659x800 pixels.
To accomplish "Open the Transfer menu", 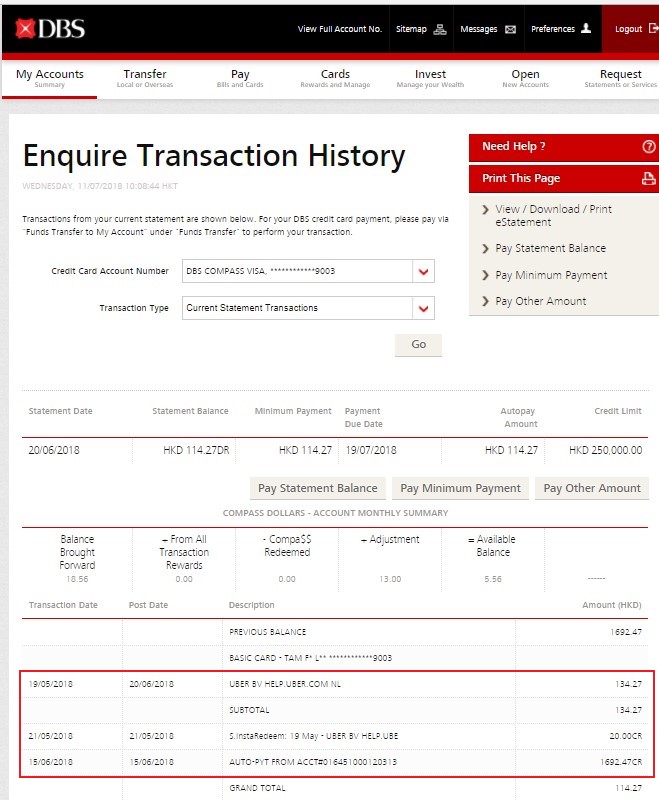I will coord(145,78).
